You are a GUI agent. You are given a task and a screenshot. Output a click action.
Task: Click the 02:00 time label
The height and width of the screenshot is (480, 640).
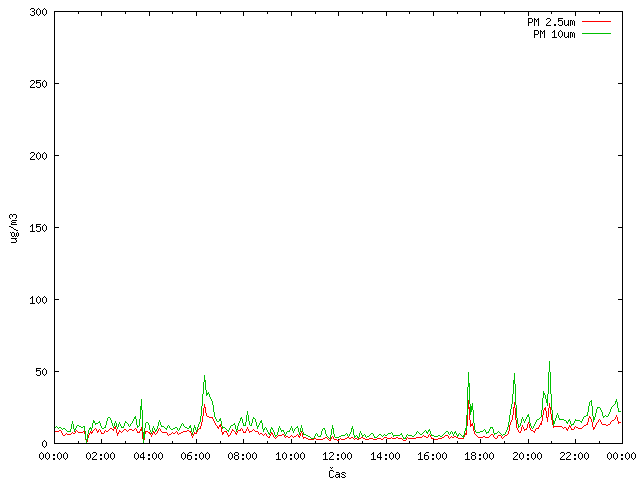click(101, 456)
